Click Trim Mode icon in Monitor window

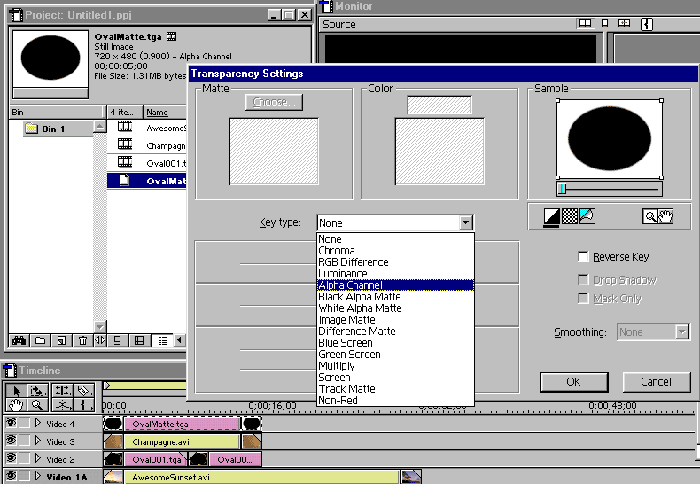(x=624, y=23)
